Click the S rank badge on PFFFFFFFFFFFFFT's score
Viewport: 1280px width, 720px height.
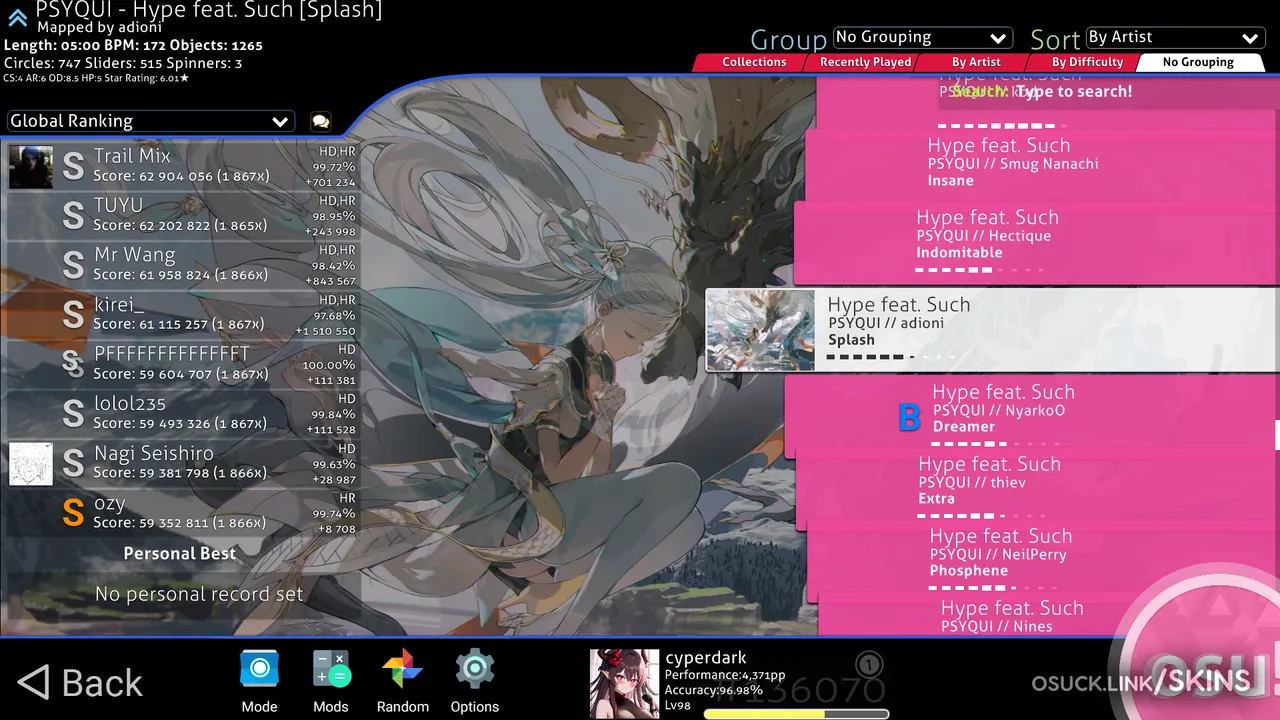tap(73, 364)
